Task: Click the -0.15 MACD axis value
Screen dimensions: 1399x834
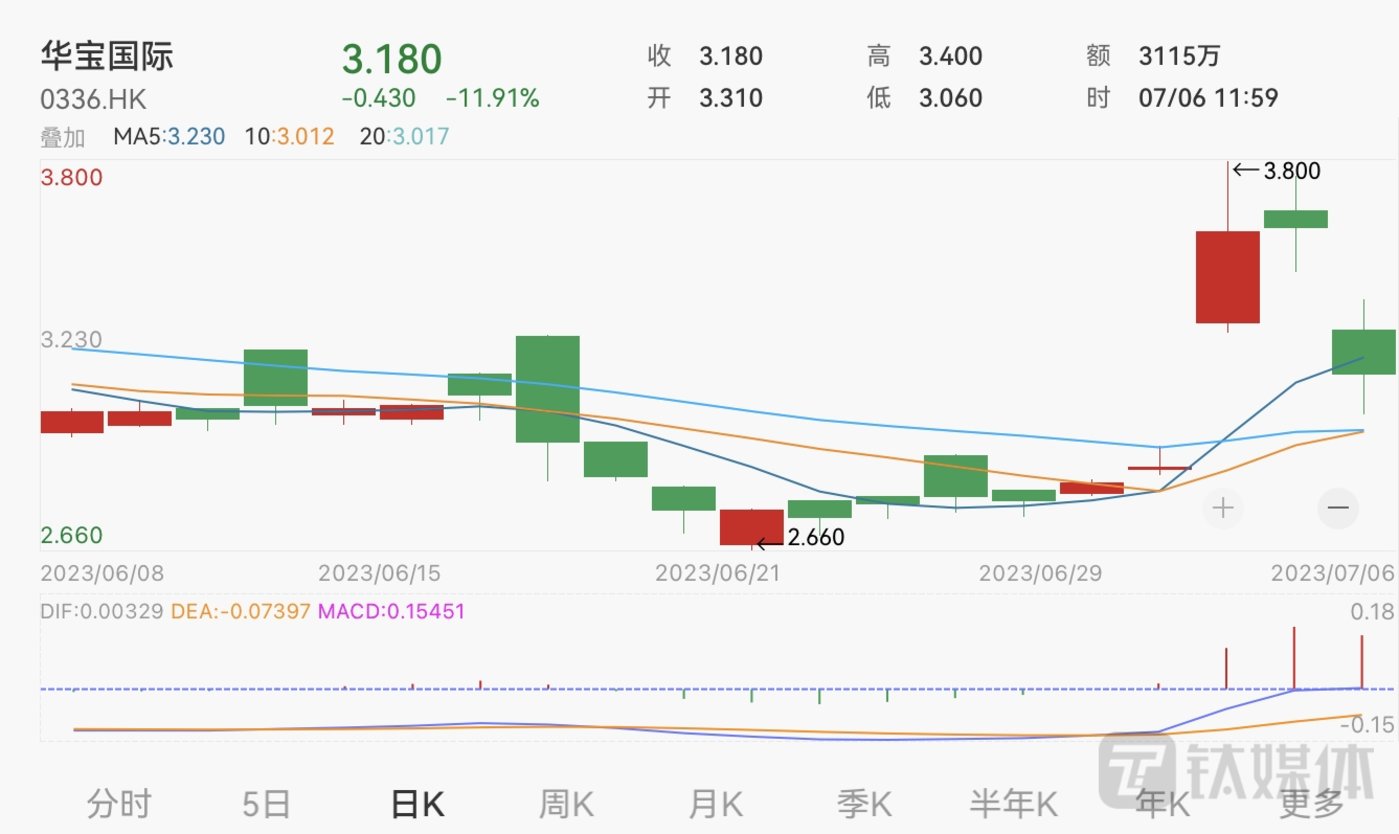Action: tap(1369, 725)
